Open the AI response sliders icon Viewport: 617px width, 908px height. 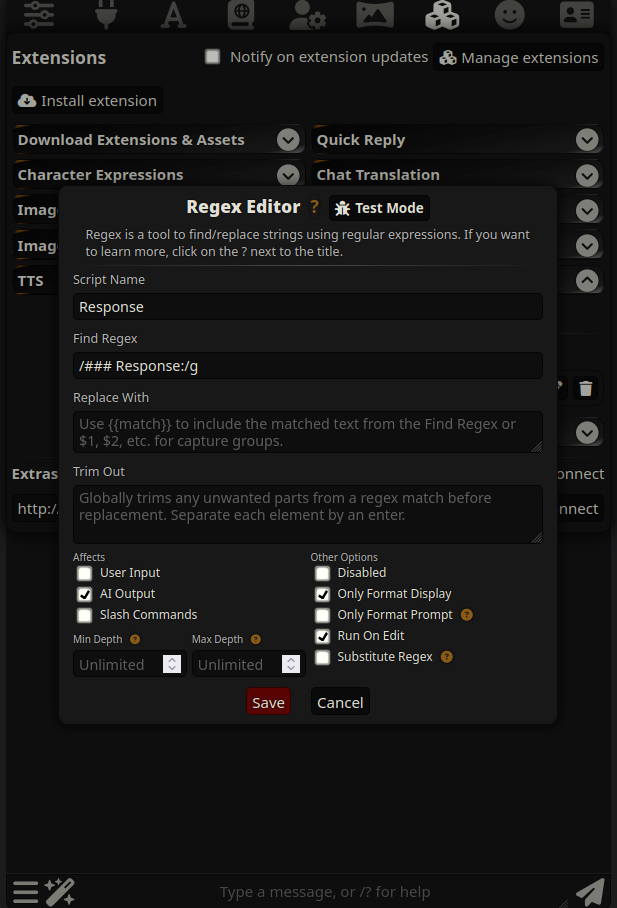pyautogui.click(x=38, y=13)
